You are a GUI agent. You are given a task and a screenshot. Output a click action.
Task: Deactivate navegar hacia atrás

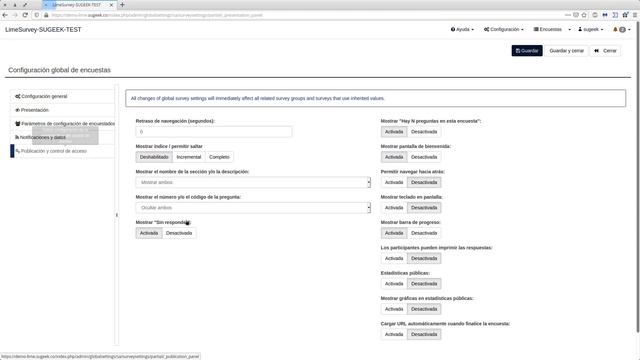pyautogui.click(x=424, y=182)
